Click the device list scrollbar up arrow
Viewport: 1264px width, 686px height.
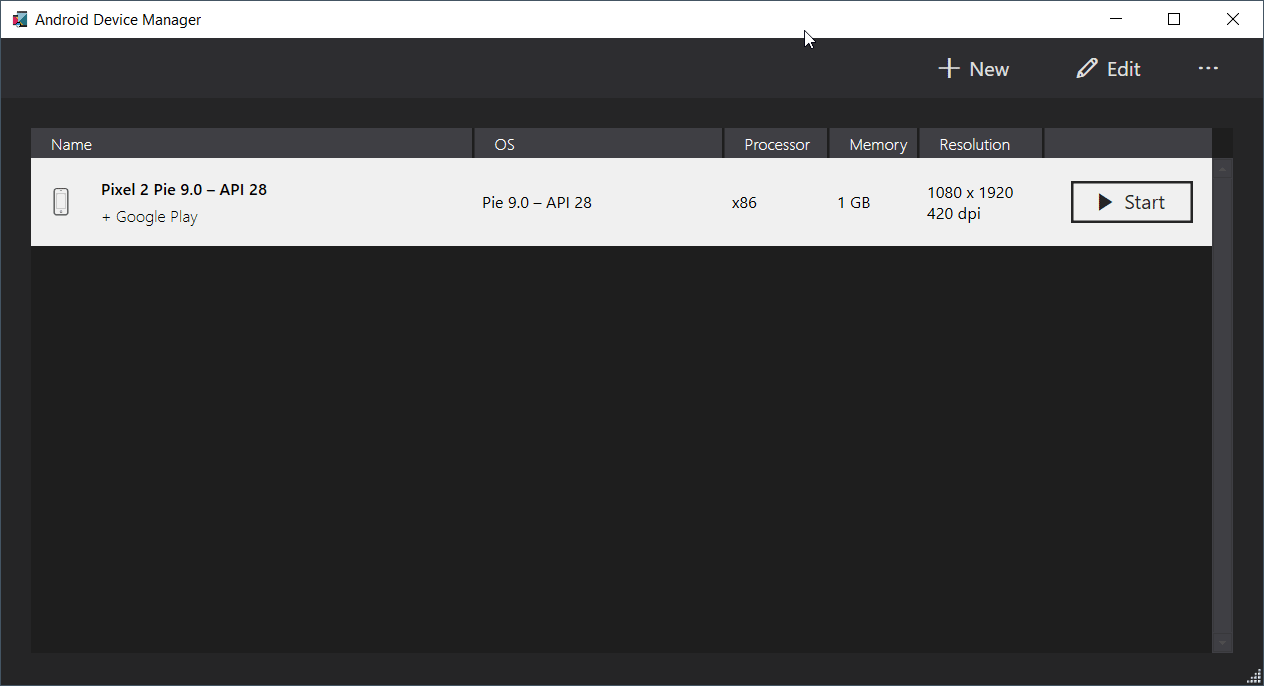click(x=1222, y=168)
